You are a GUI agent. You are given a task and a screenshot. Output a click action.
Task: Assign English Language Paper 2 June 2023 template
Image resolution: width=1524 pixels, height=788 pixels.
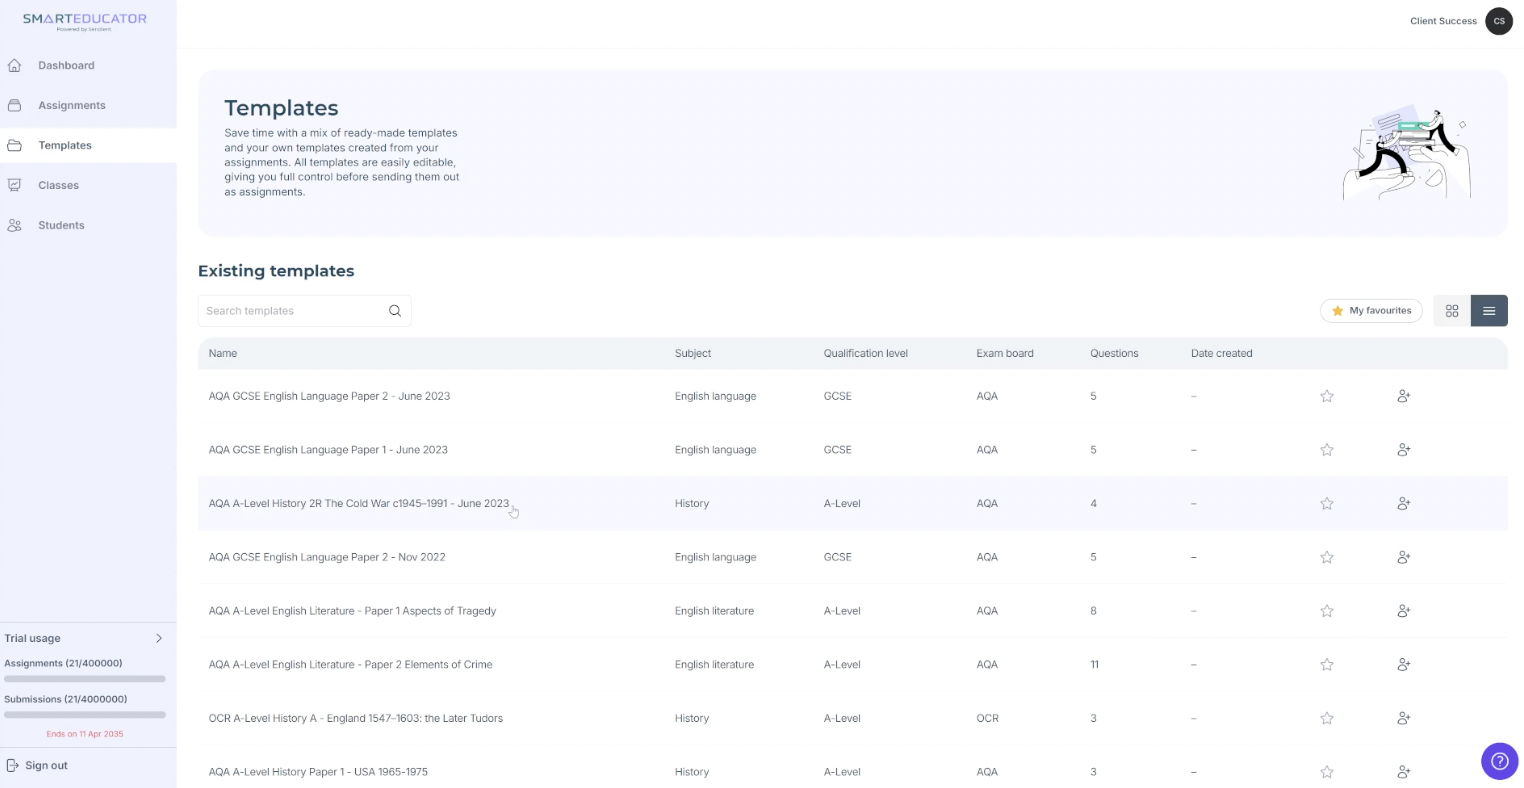1403,396
